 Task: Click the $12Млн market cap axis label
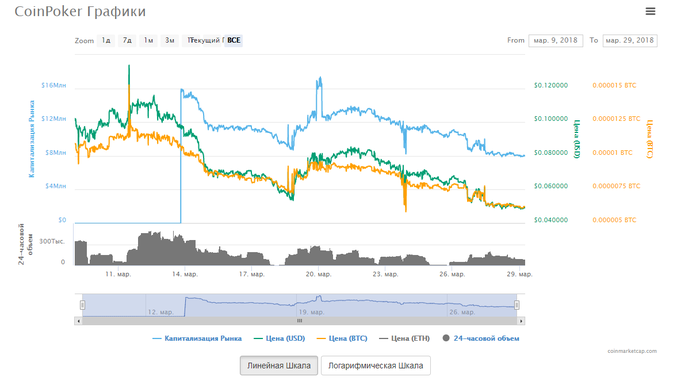click(x=54, y=119)
